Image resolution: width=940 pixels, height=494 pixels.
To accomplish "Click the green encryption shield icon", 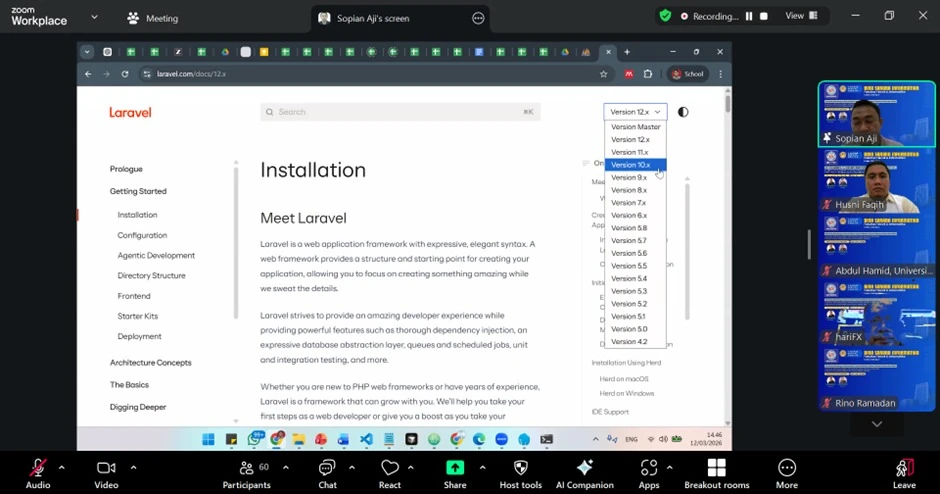I will 665,16.
